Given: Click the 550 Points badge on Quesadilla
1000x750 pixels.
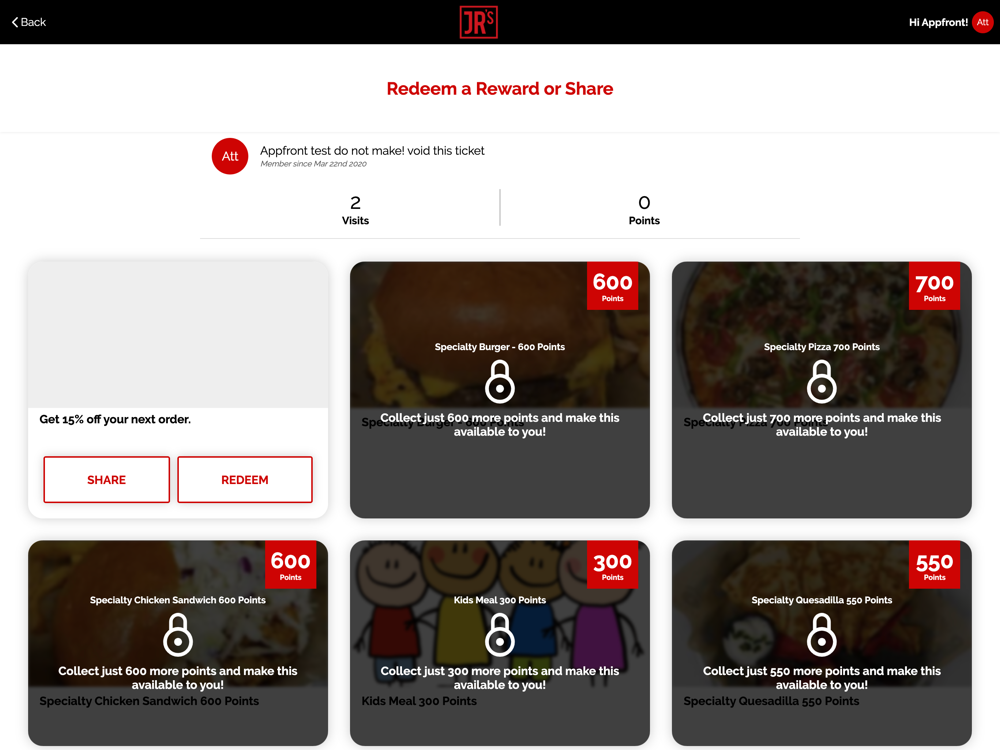Looking at the screenshot, I should 934,564.
